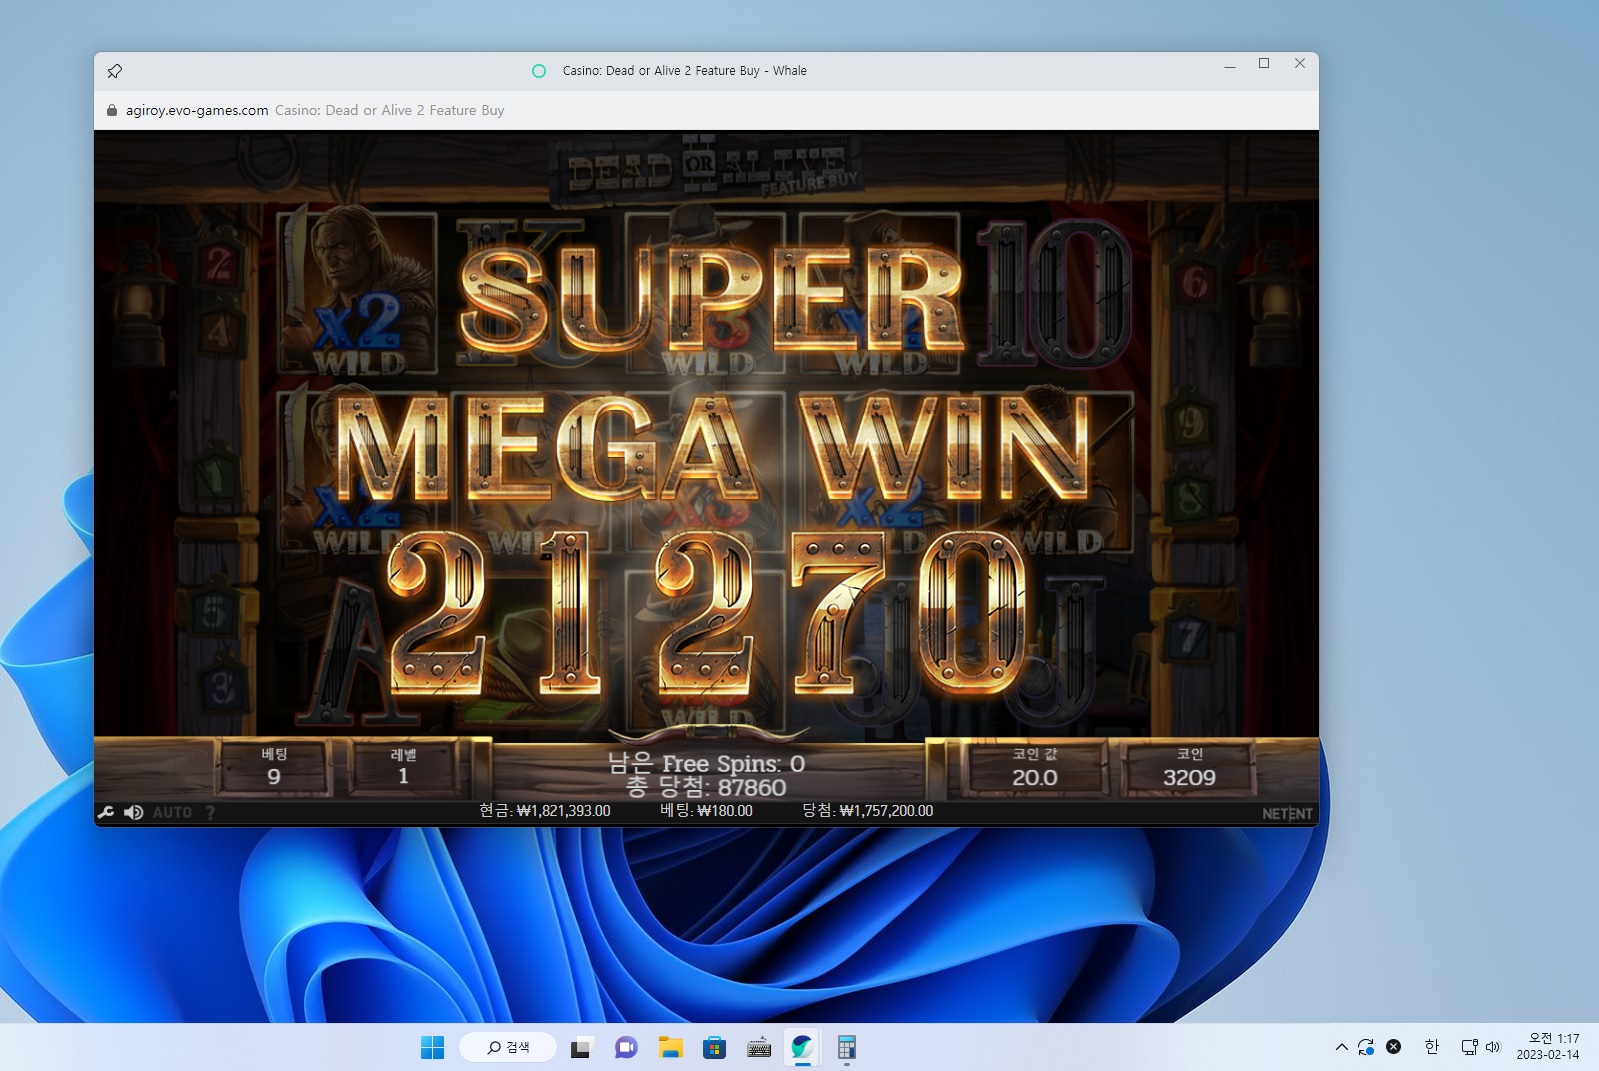Open the Windows Start menu
The image size is (1599, 1071).
433,1047
